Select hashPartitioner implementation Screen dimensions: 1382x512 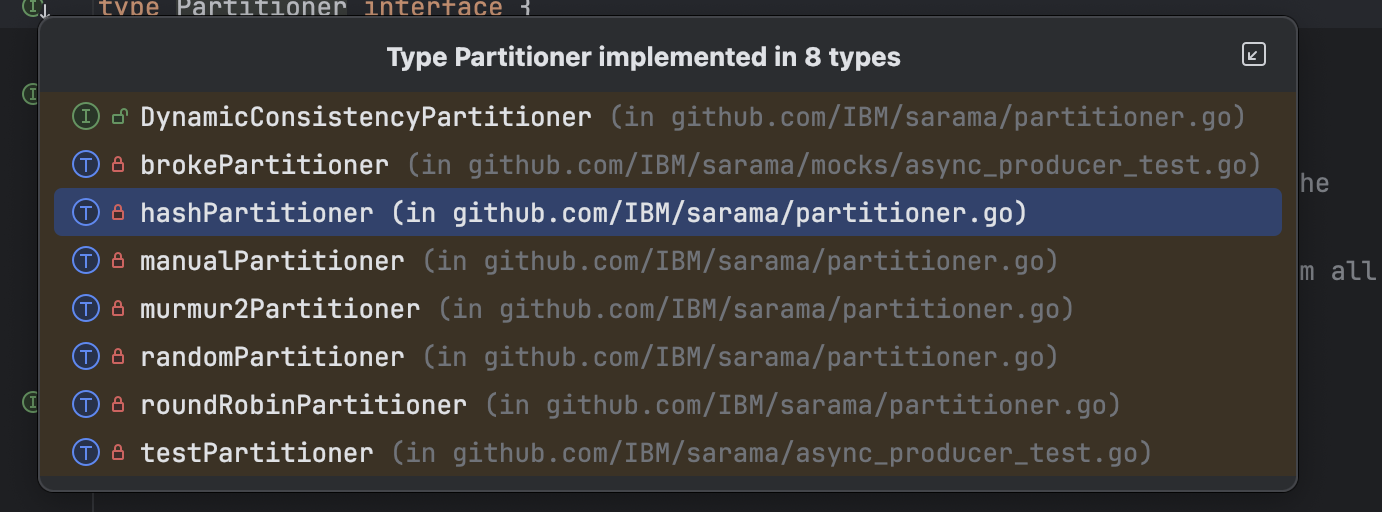668,213
